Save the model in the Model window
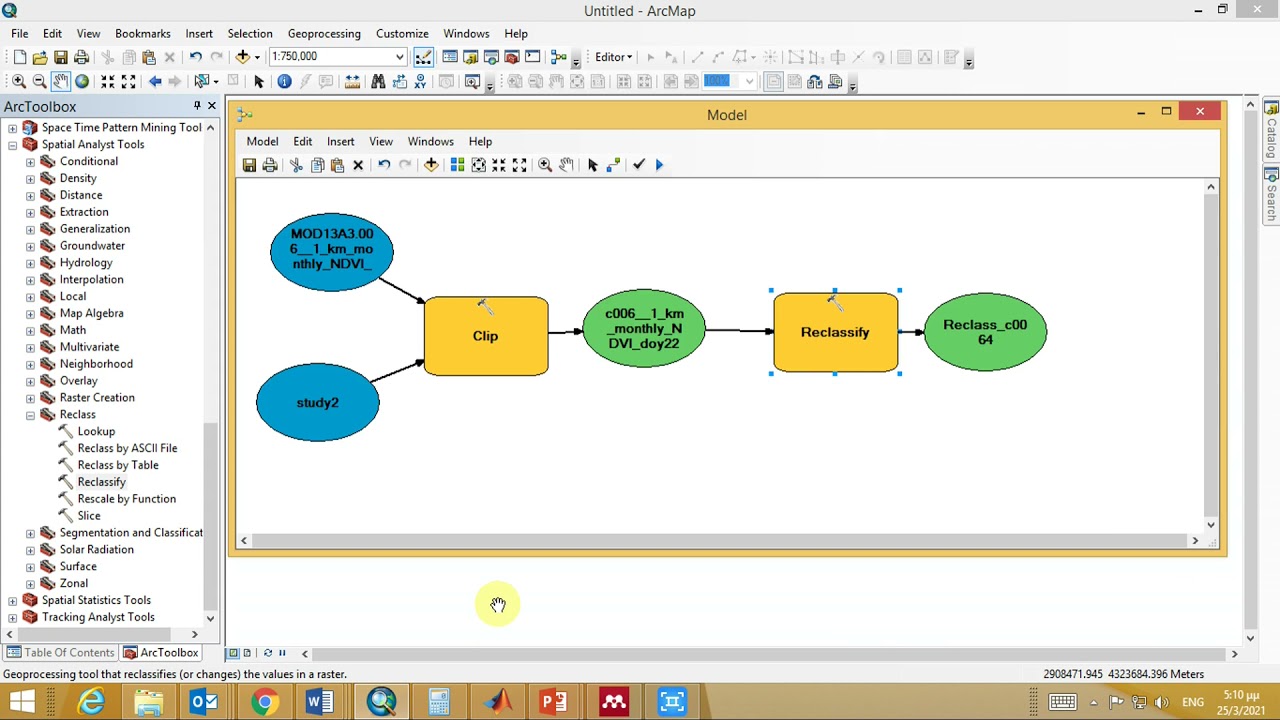This screenshot has width=1280, height=720. (249, 165)
